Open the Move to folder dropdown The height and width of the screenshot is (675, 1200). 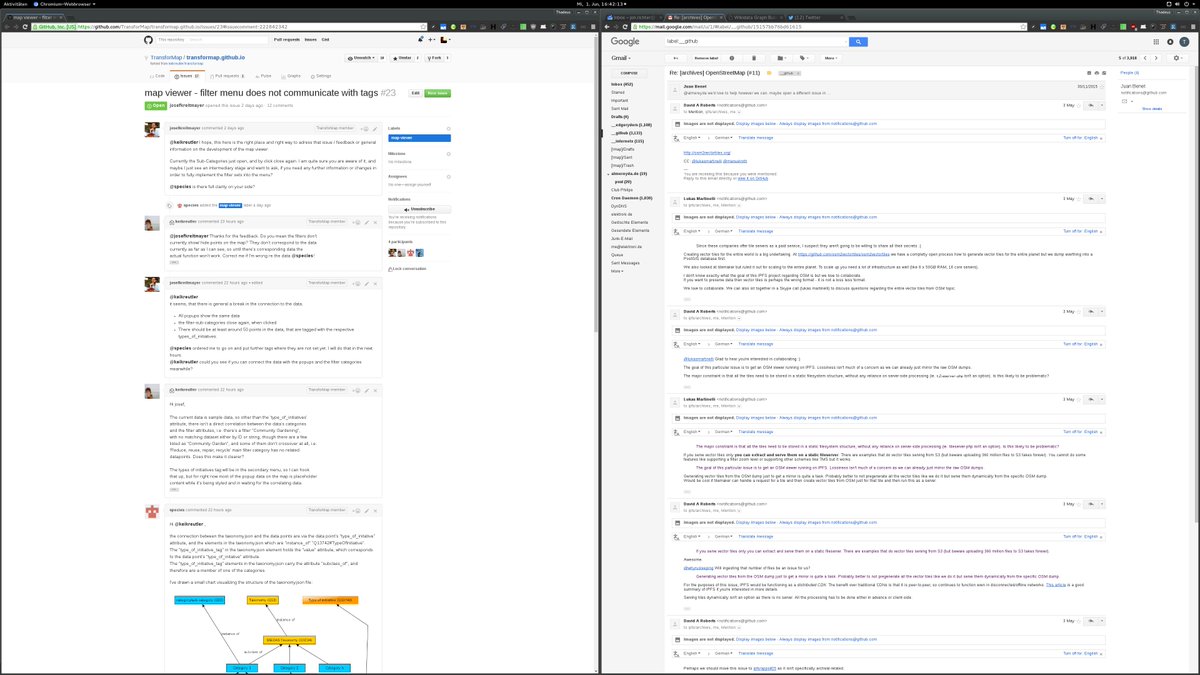[781, 58]
